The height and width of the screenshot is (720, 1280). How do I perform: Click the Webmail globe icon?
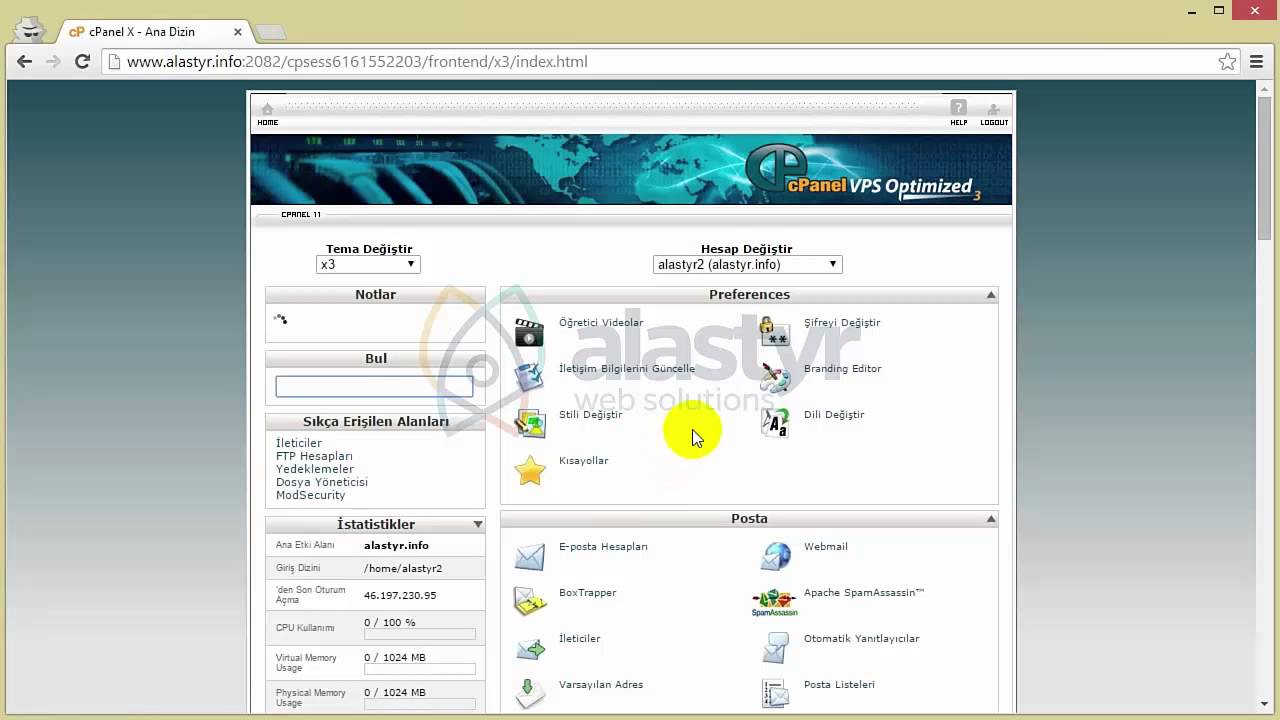click(x=774, y=555)
